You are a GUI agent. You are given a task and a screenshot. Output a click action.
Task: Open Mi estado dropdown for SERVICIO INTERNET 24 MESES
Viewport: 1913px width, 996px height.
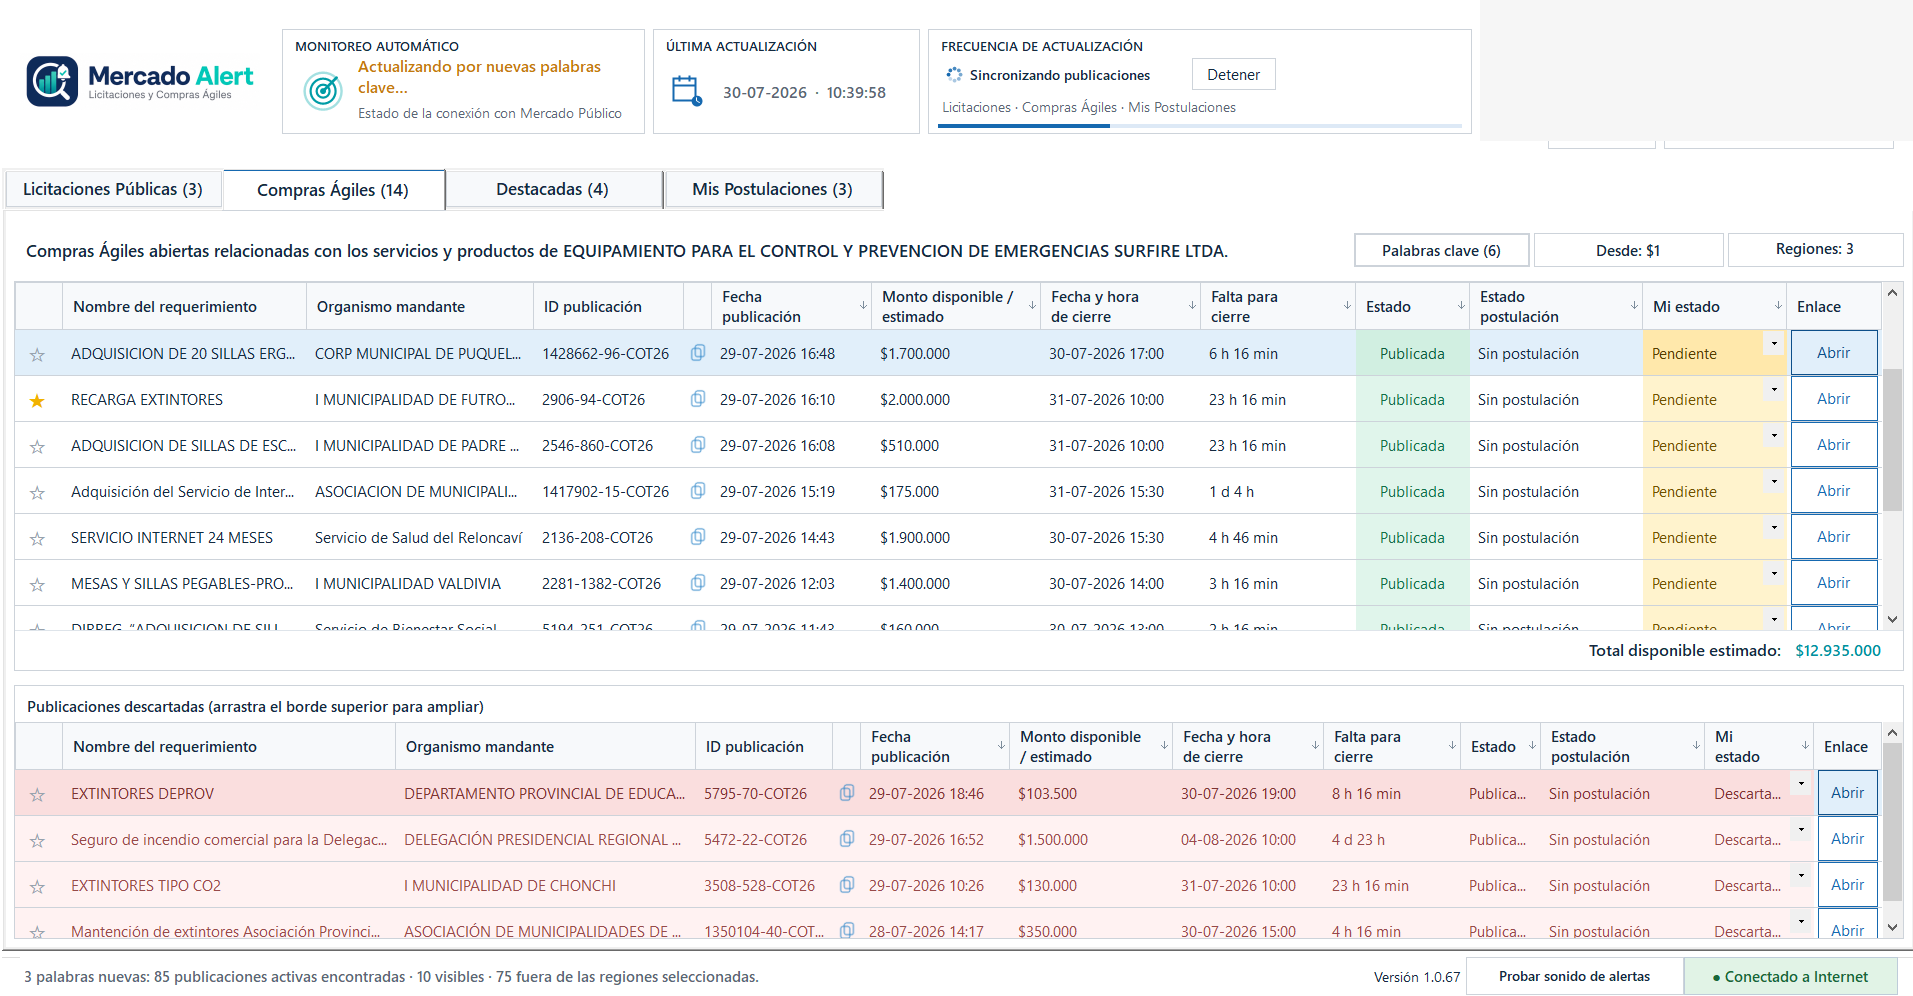click(x=1774, y=528)
